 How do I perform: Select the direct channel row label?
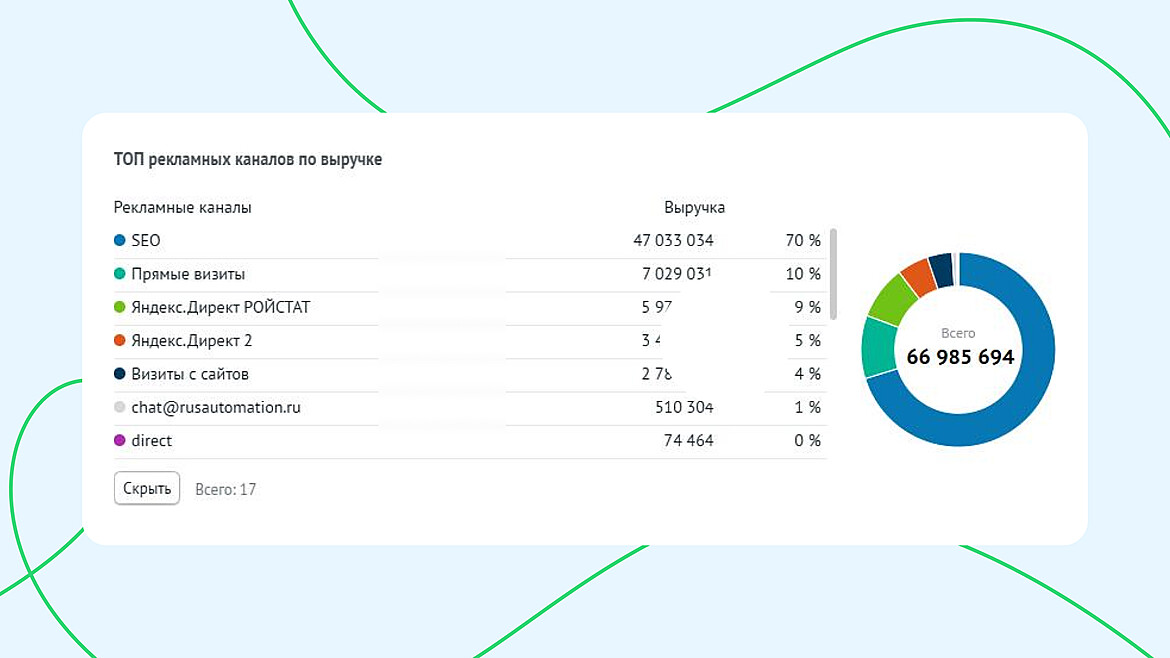click(151, 440)
